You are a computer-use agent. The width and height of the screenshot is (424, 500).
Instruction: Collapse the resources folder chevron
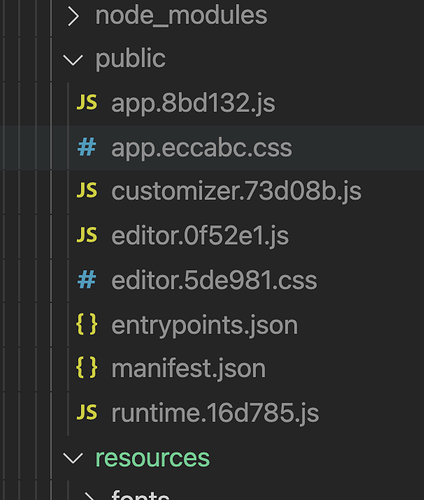pyautogui.click(x=73, y=458)
